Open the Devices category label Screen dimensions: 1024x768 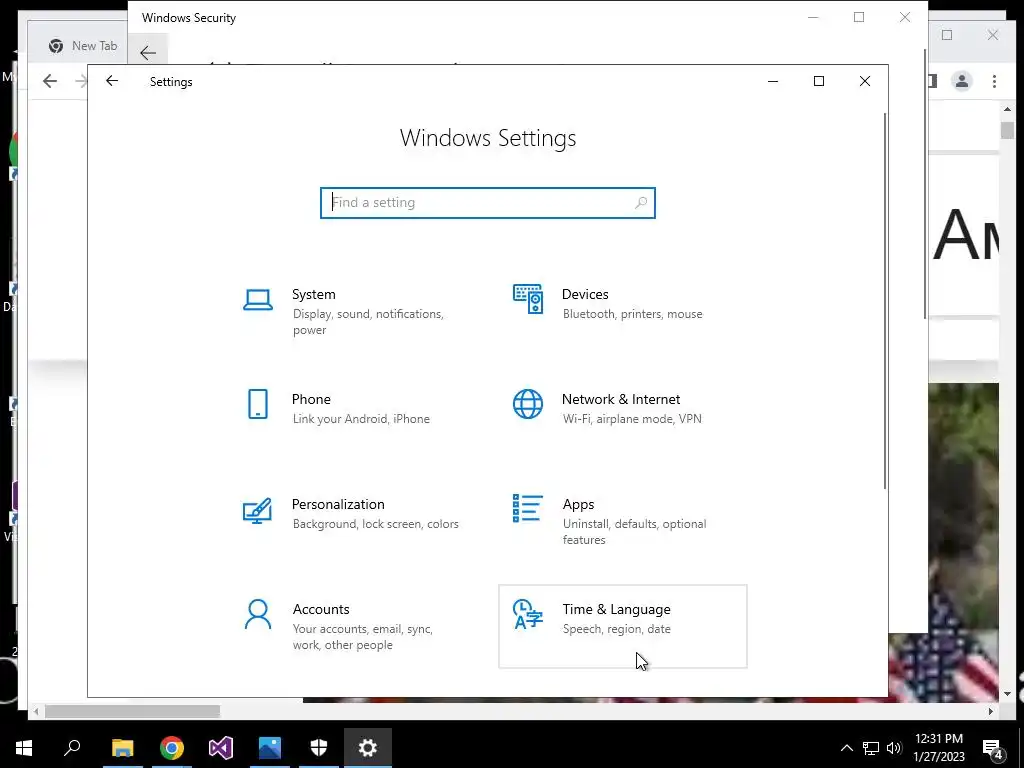click(585, 295)
